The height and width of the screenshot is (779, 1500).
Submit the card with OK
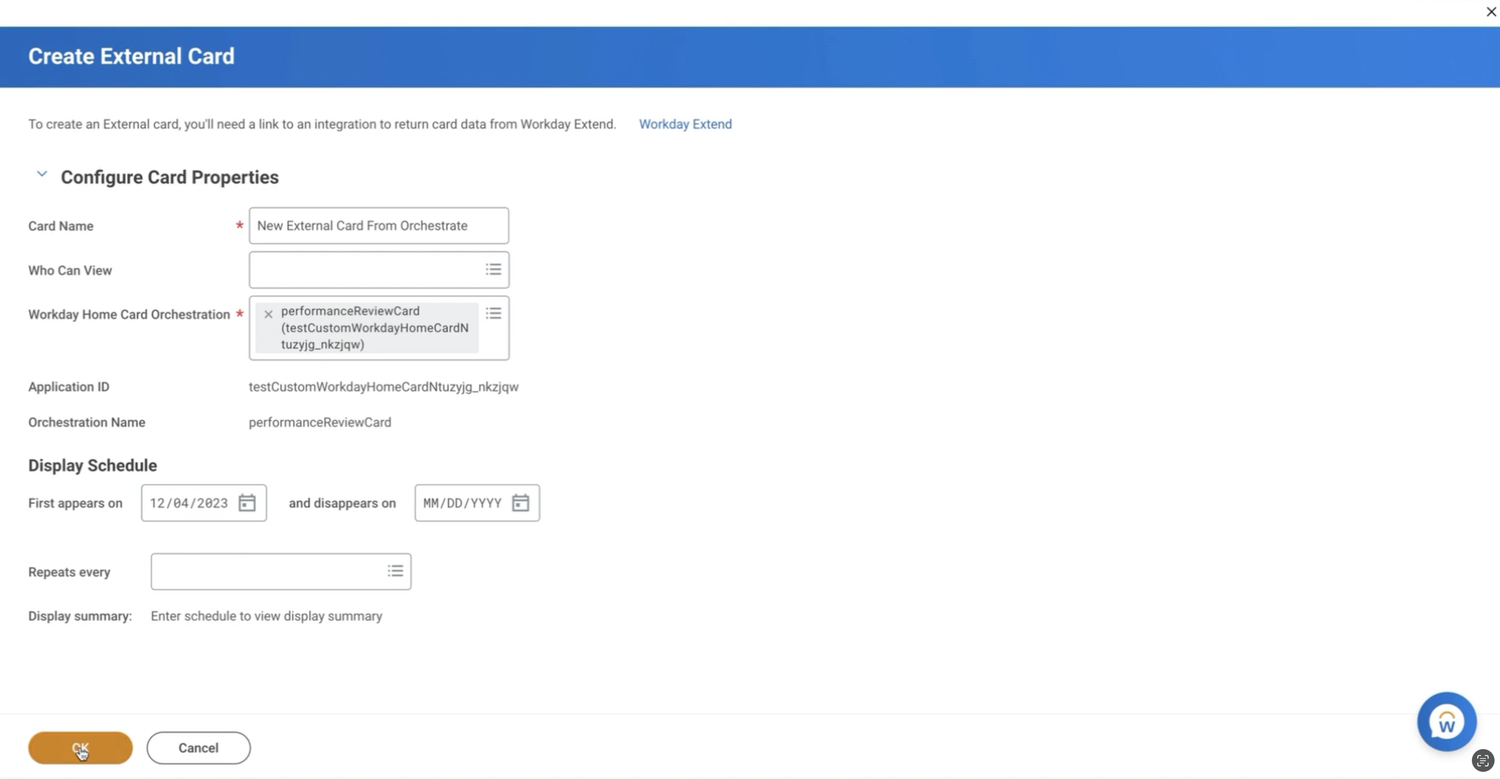[x=80, y=747]
